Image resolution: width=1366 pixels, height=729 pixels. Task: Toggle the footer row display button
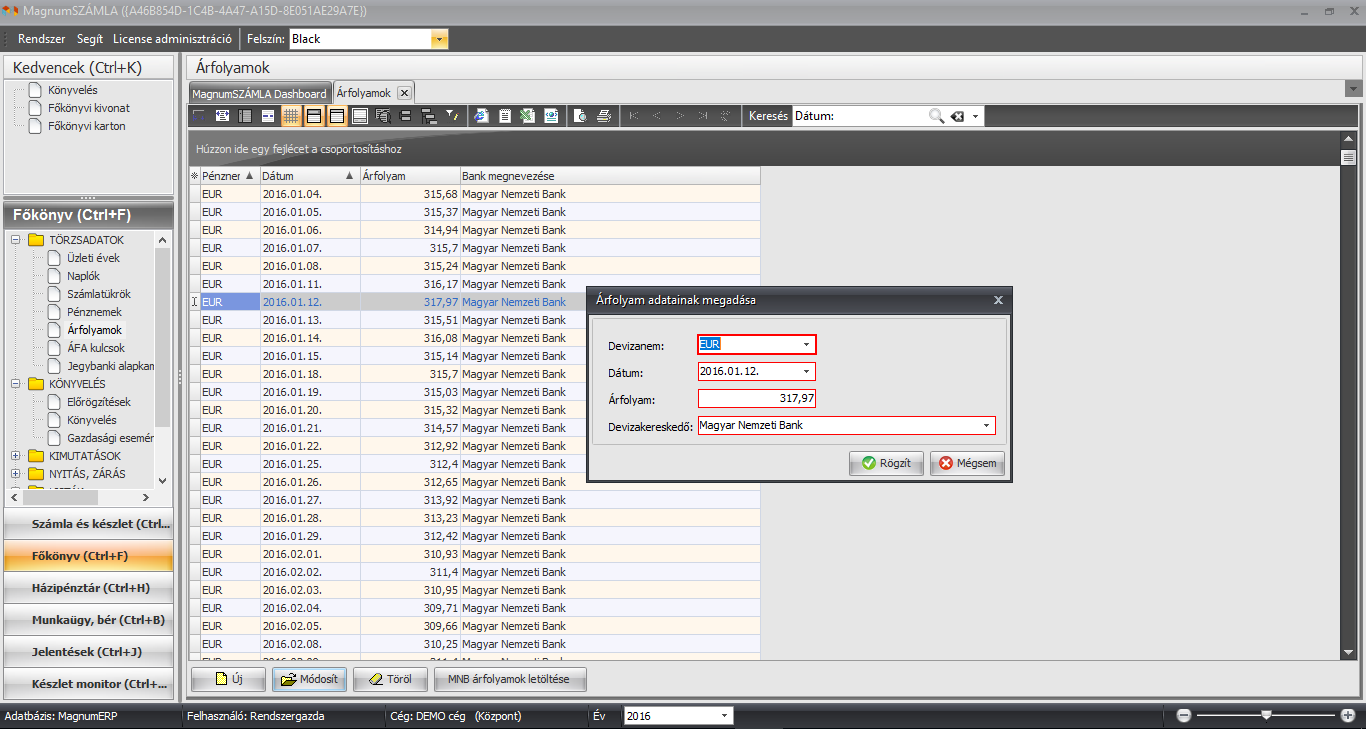coord(360,116)
